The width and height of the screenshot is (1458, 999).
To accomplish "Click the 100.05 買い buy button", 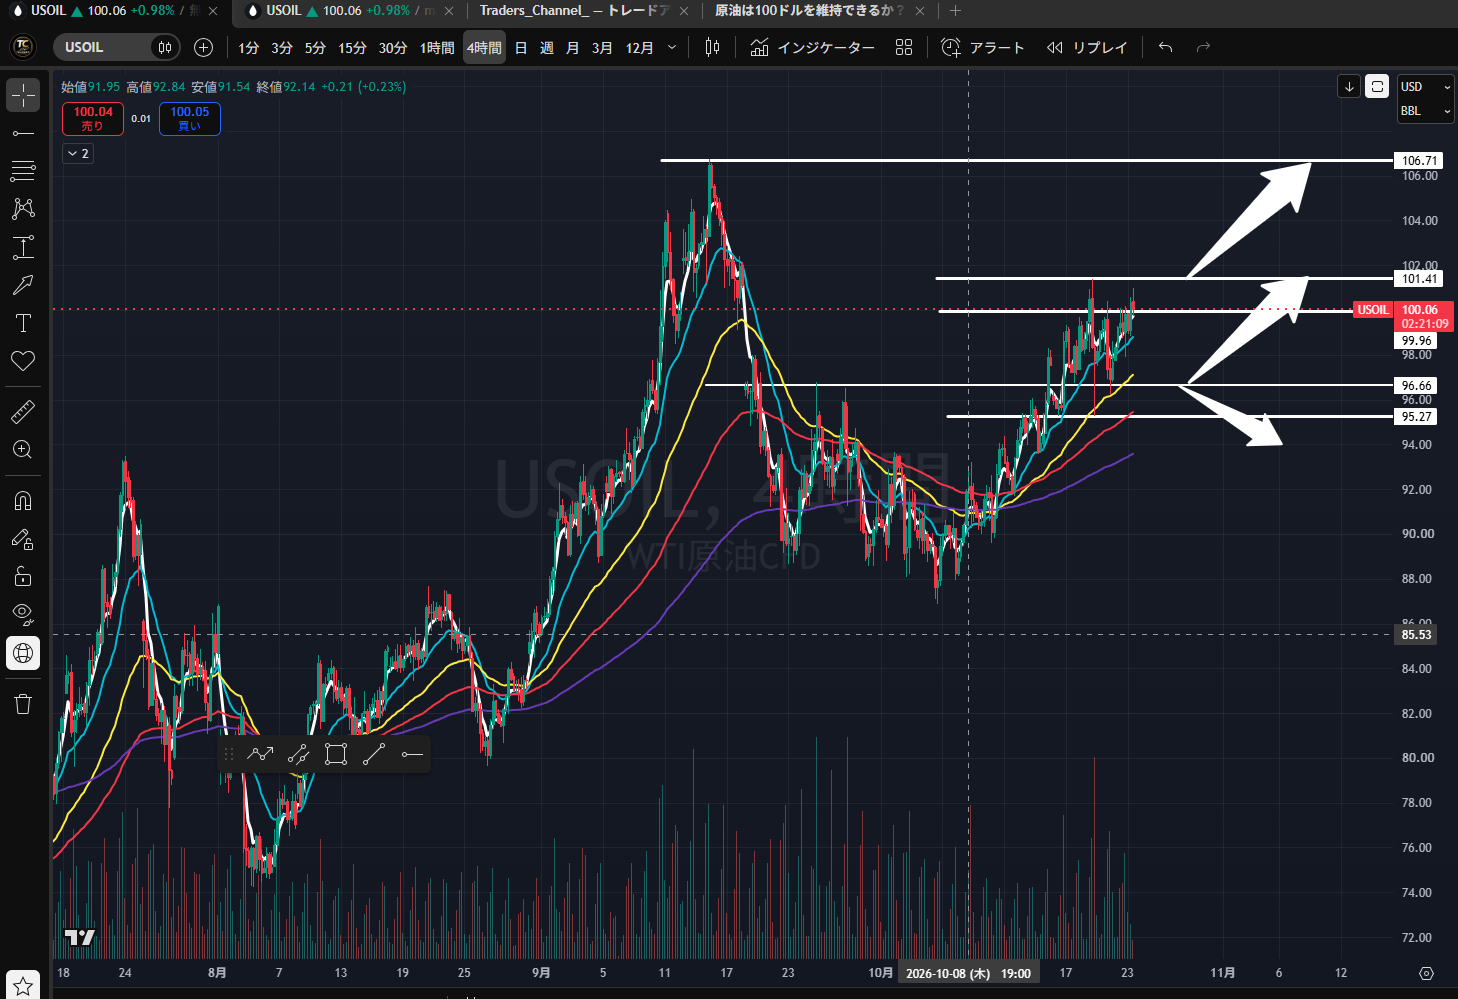I will 190,119.
